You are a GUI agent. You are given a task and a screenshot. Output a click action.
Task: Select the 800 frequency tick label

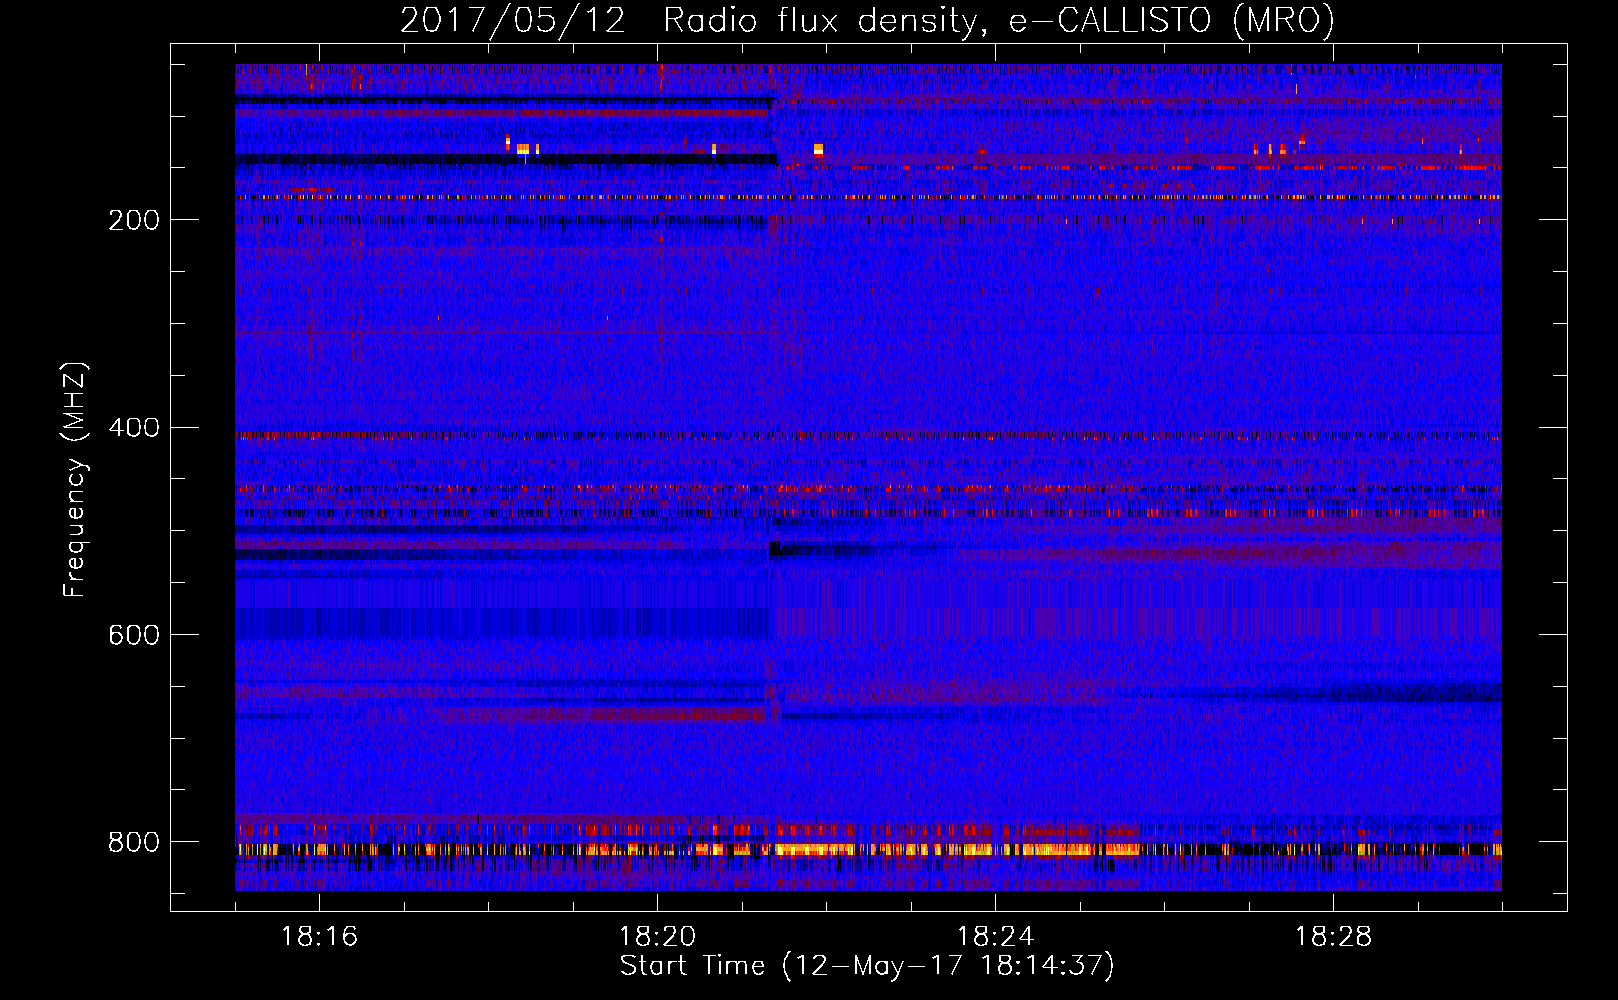pos(133,842)
